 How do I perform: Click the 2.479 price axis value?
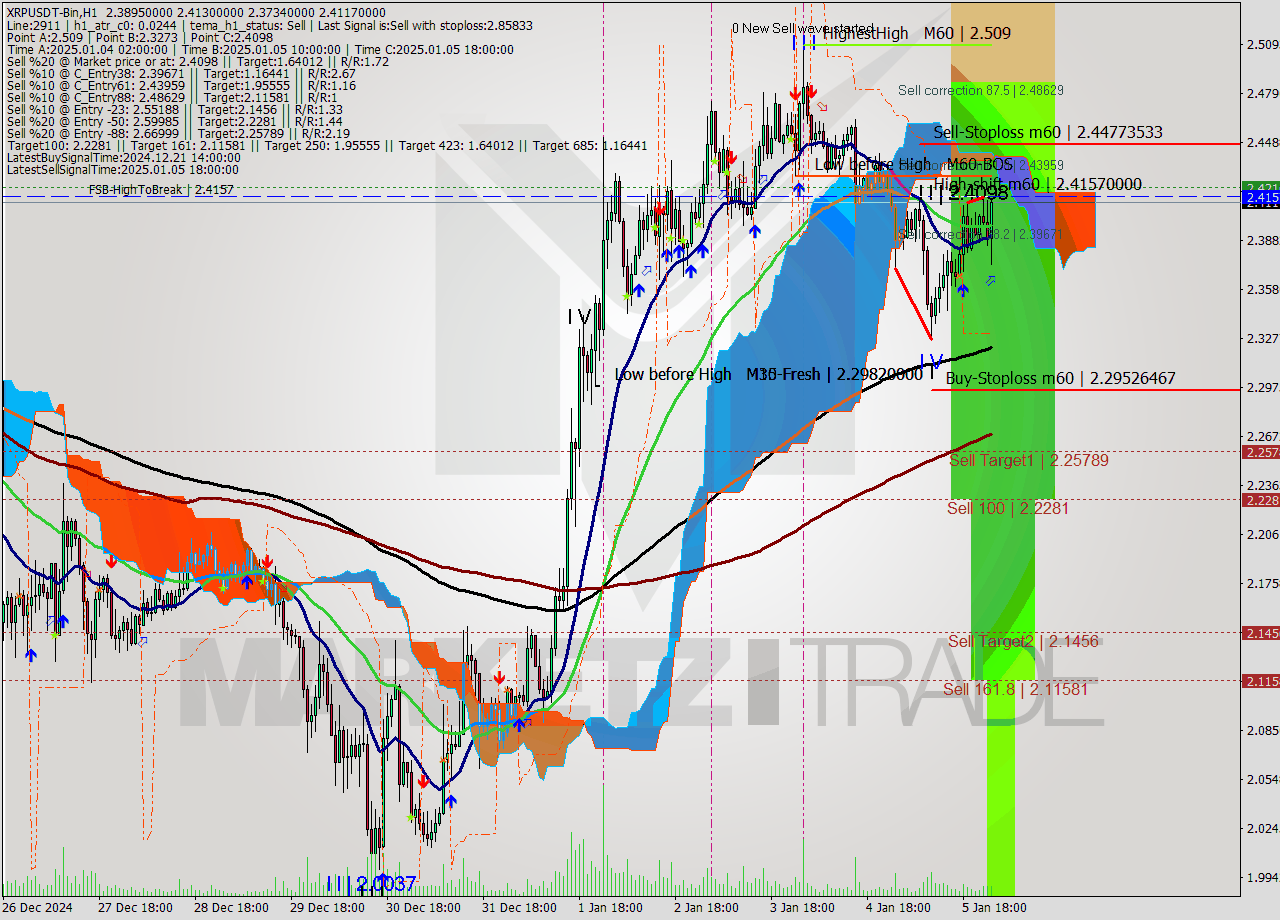coord(1262,93)
